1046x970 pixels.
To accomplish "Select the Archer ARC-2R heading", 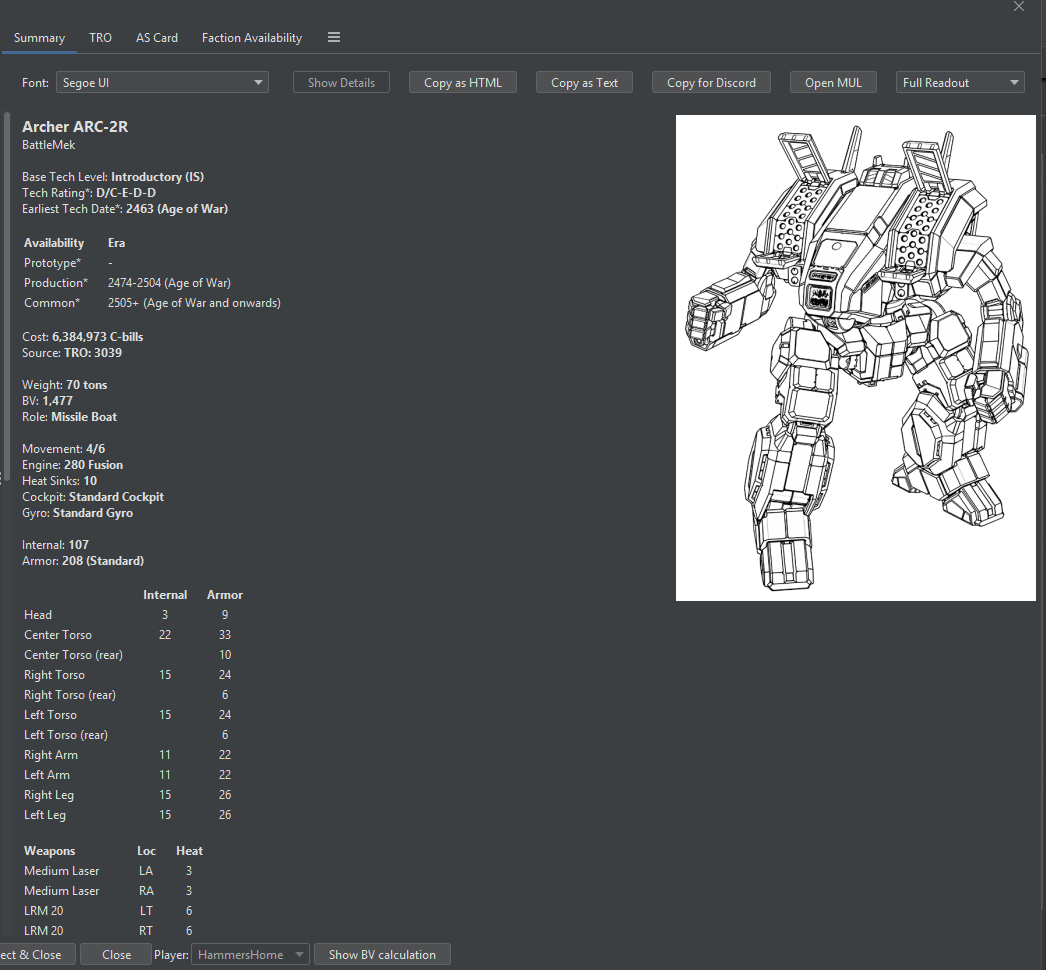I will (x=75, y=127).
